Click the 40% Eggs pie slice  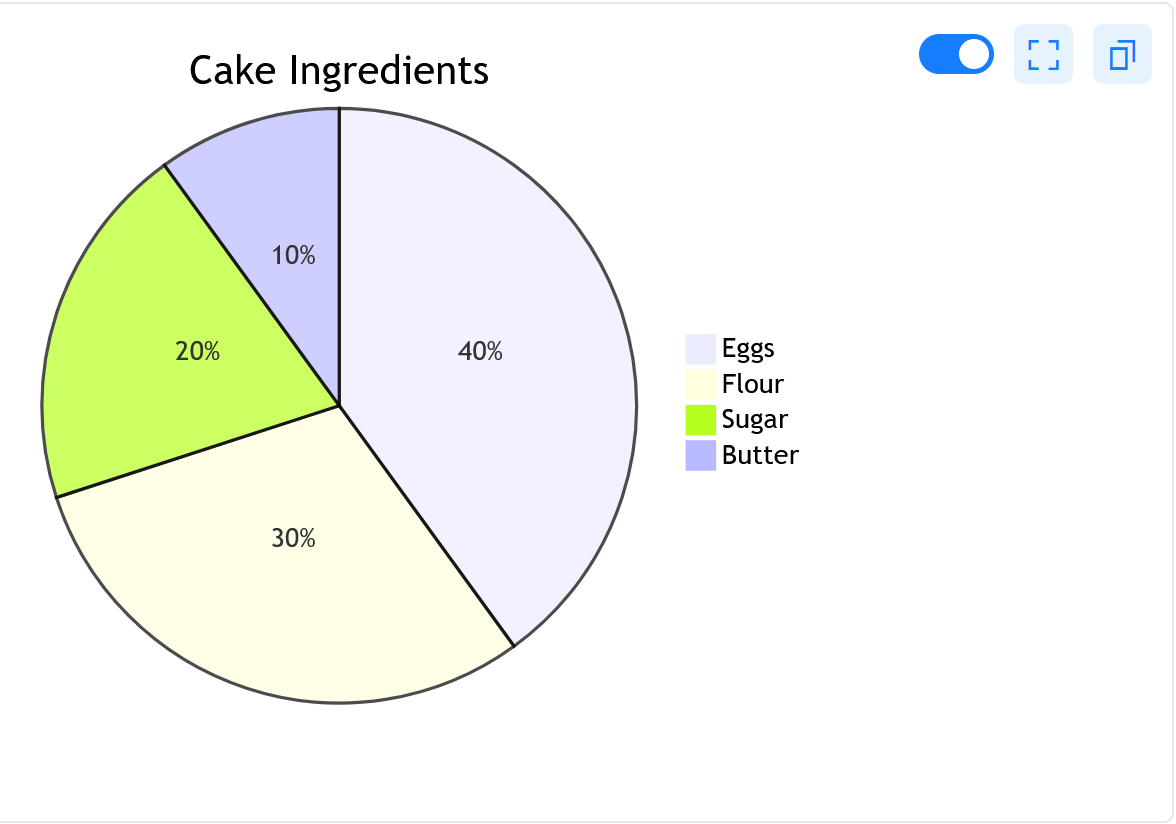click(x=482, y=351)
